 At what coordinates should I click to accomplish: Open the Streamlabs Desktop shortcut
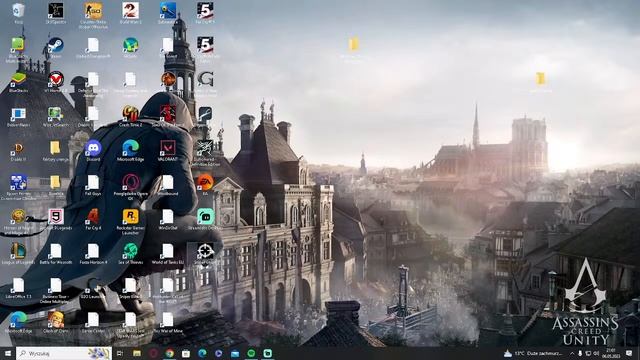click(x=205, y=219)
